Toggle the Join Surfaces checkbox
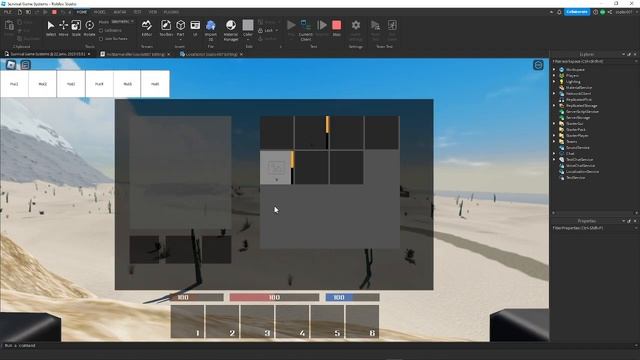The image size is (640, 360). (101, 39)
